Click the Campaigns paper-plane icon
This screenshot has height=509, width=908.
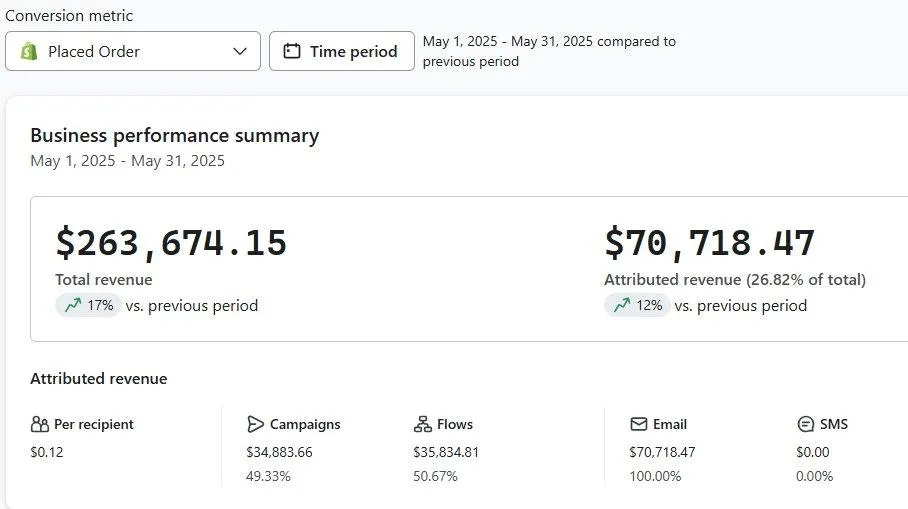coord(256,424)
